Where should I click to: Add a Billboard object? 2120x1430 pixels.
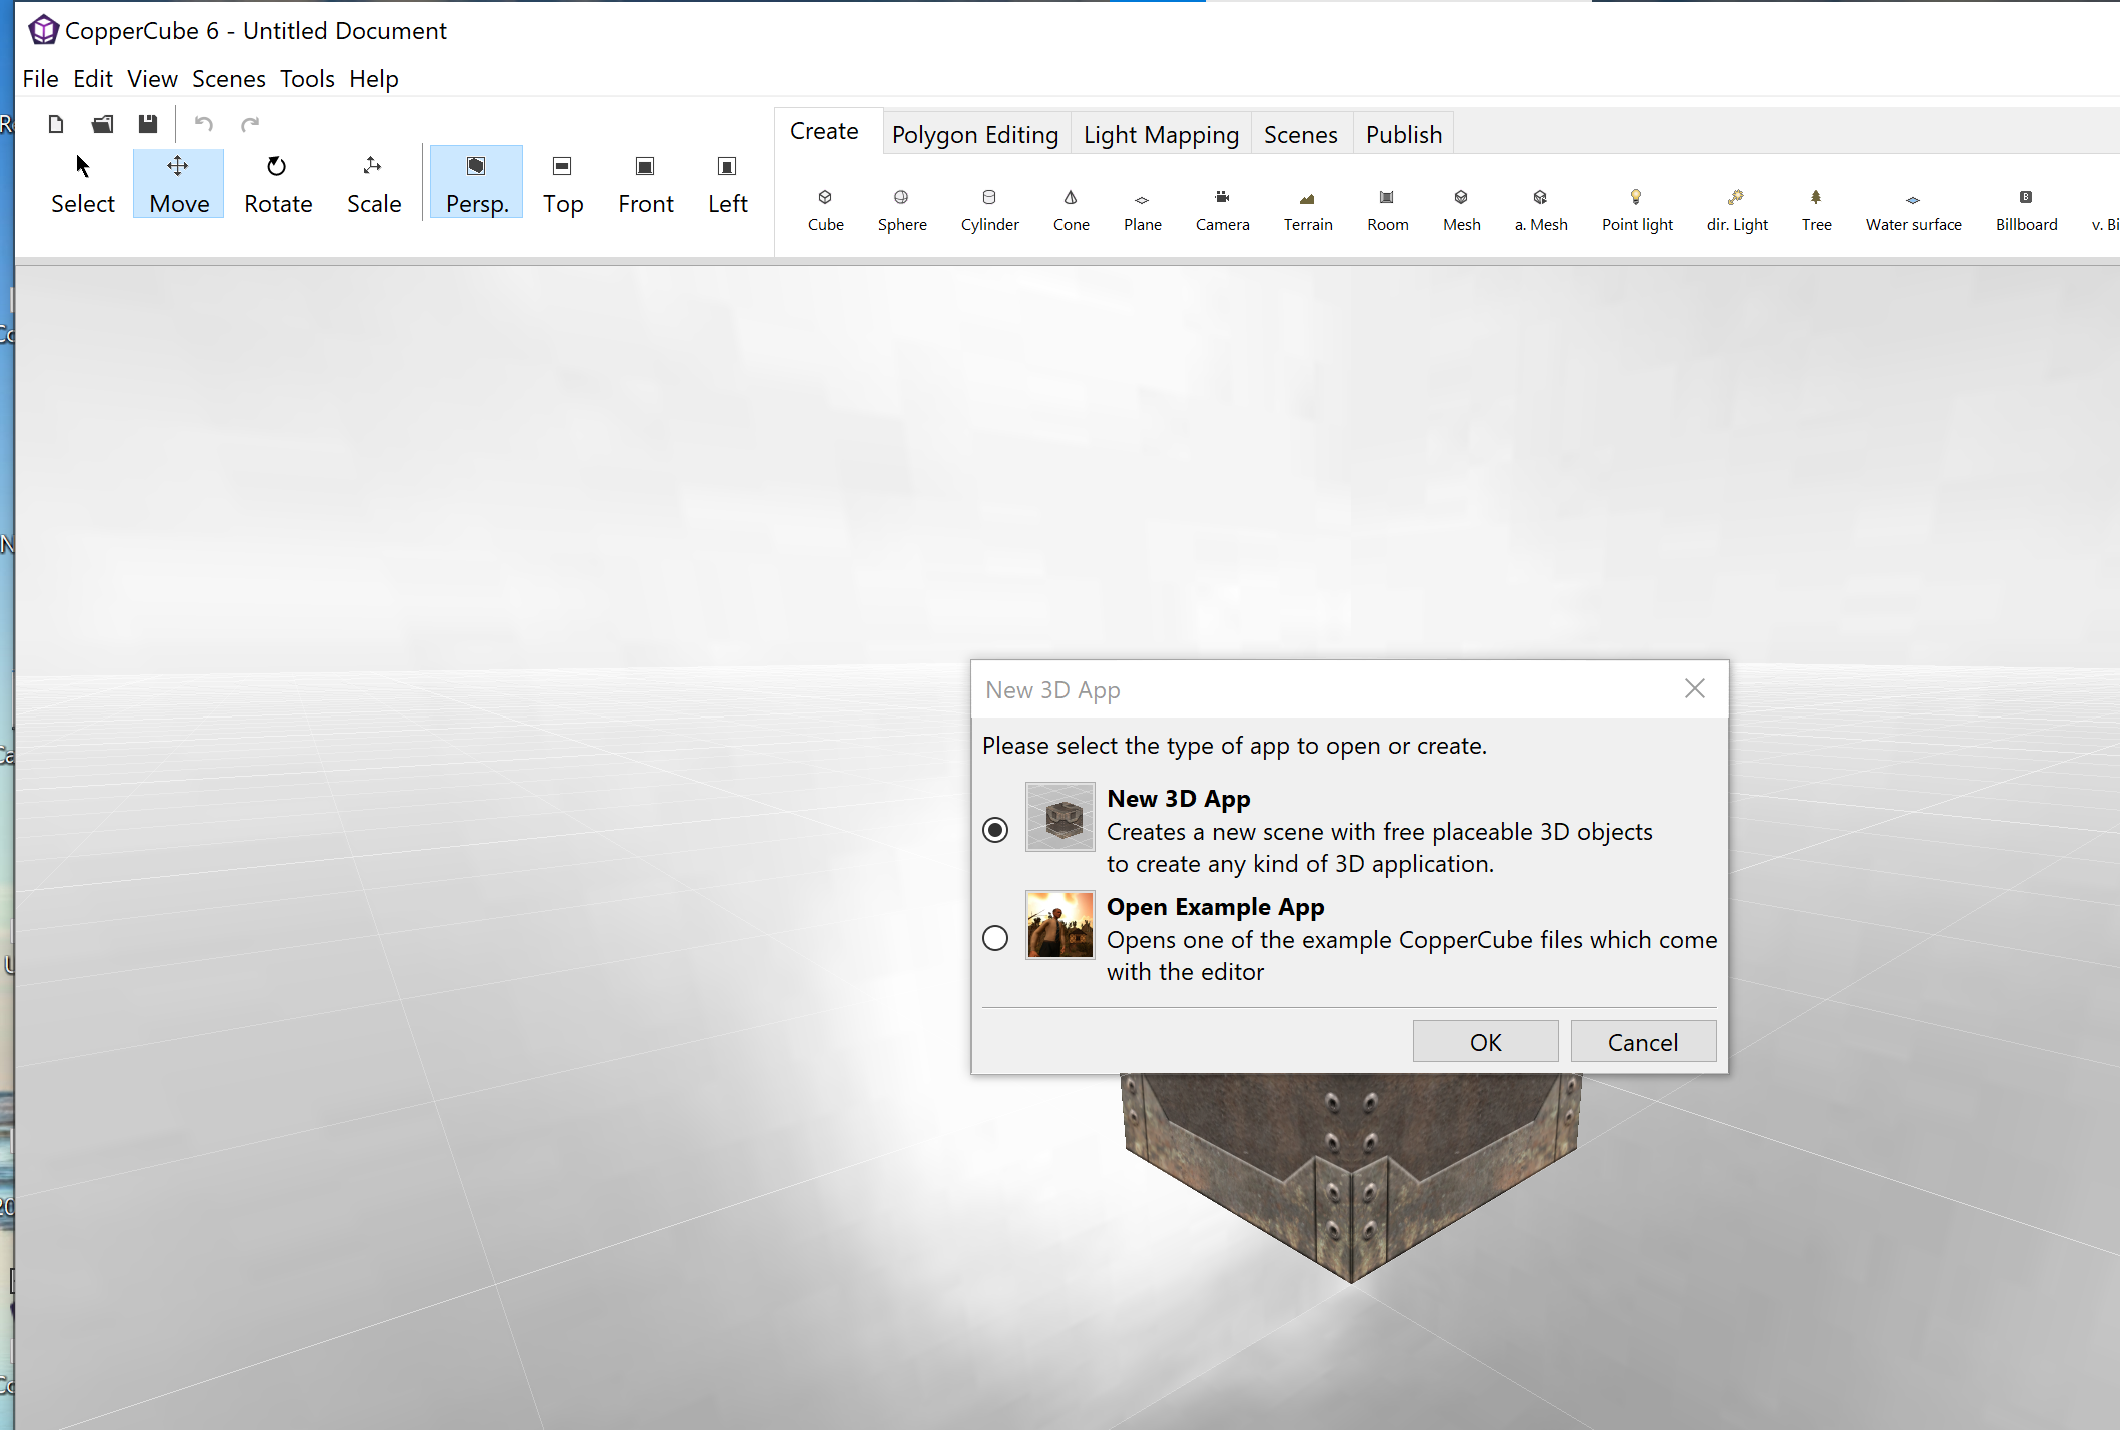click(2027, 210)
